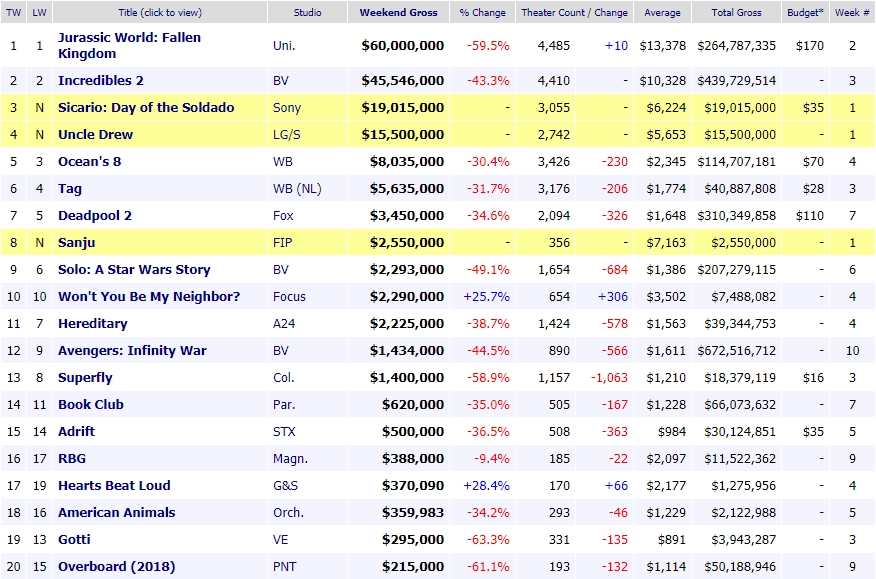Open Jurassic World: Fallen Kingdom title link
This screenshot has height=579, width=876.
(x=129, y=45)
